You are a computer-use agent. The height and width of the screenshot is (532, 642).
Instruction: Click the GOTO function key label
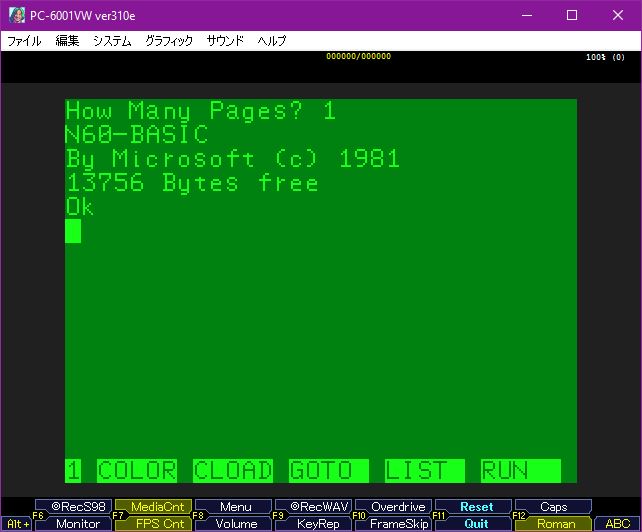[x=328, y=471]
